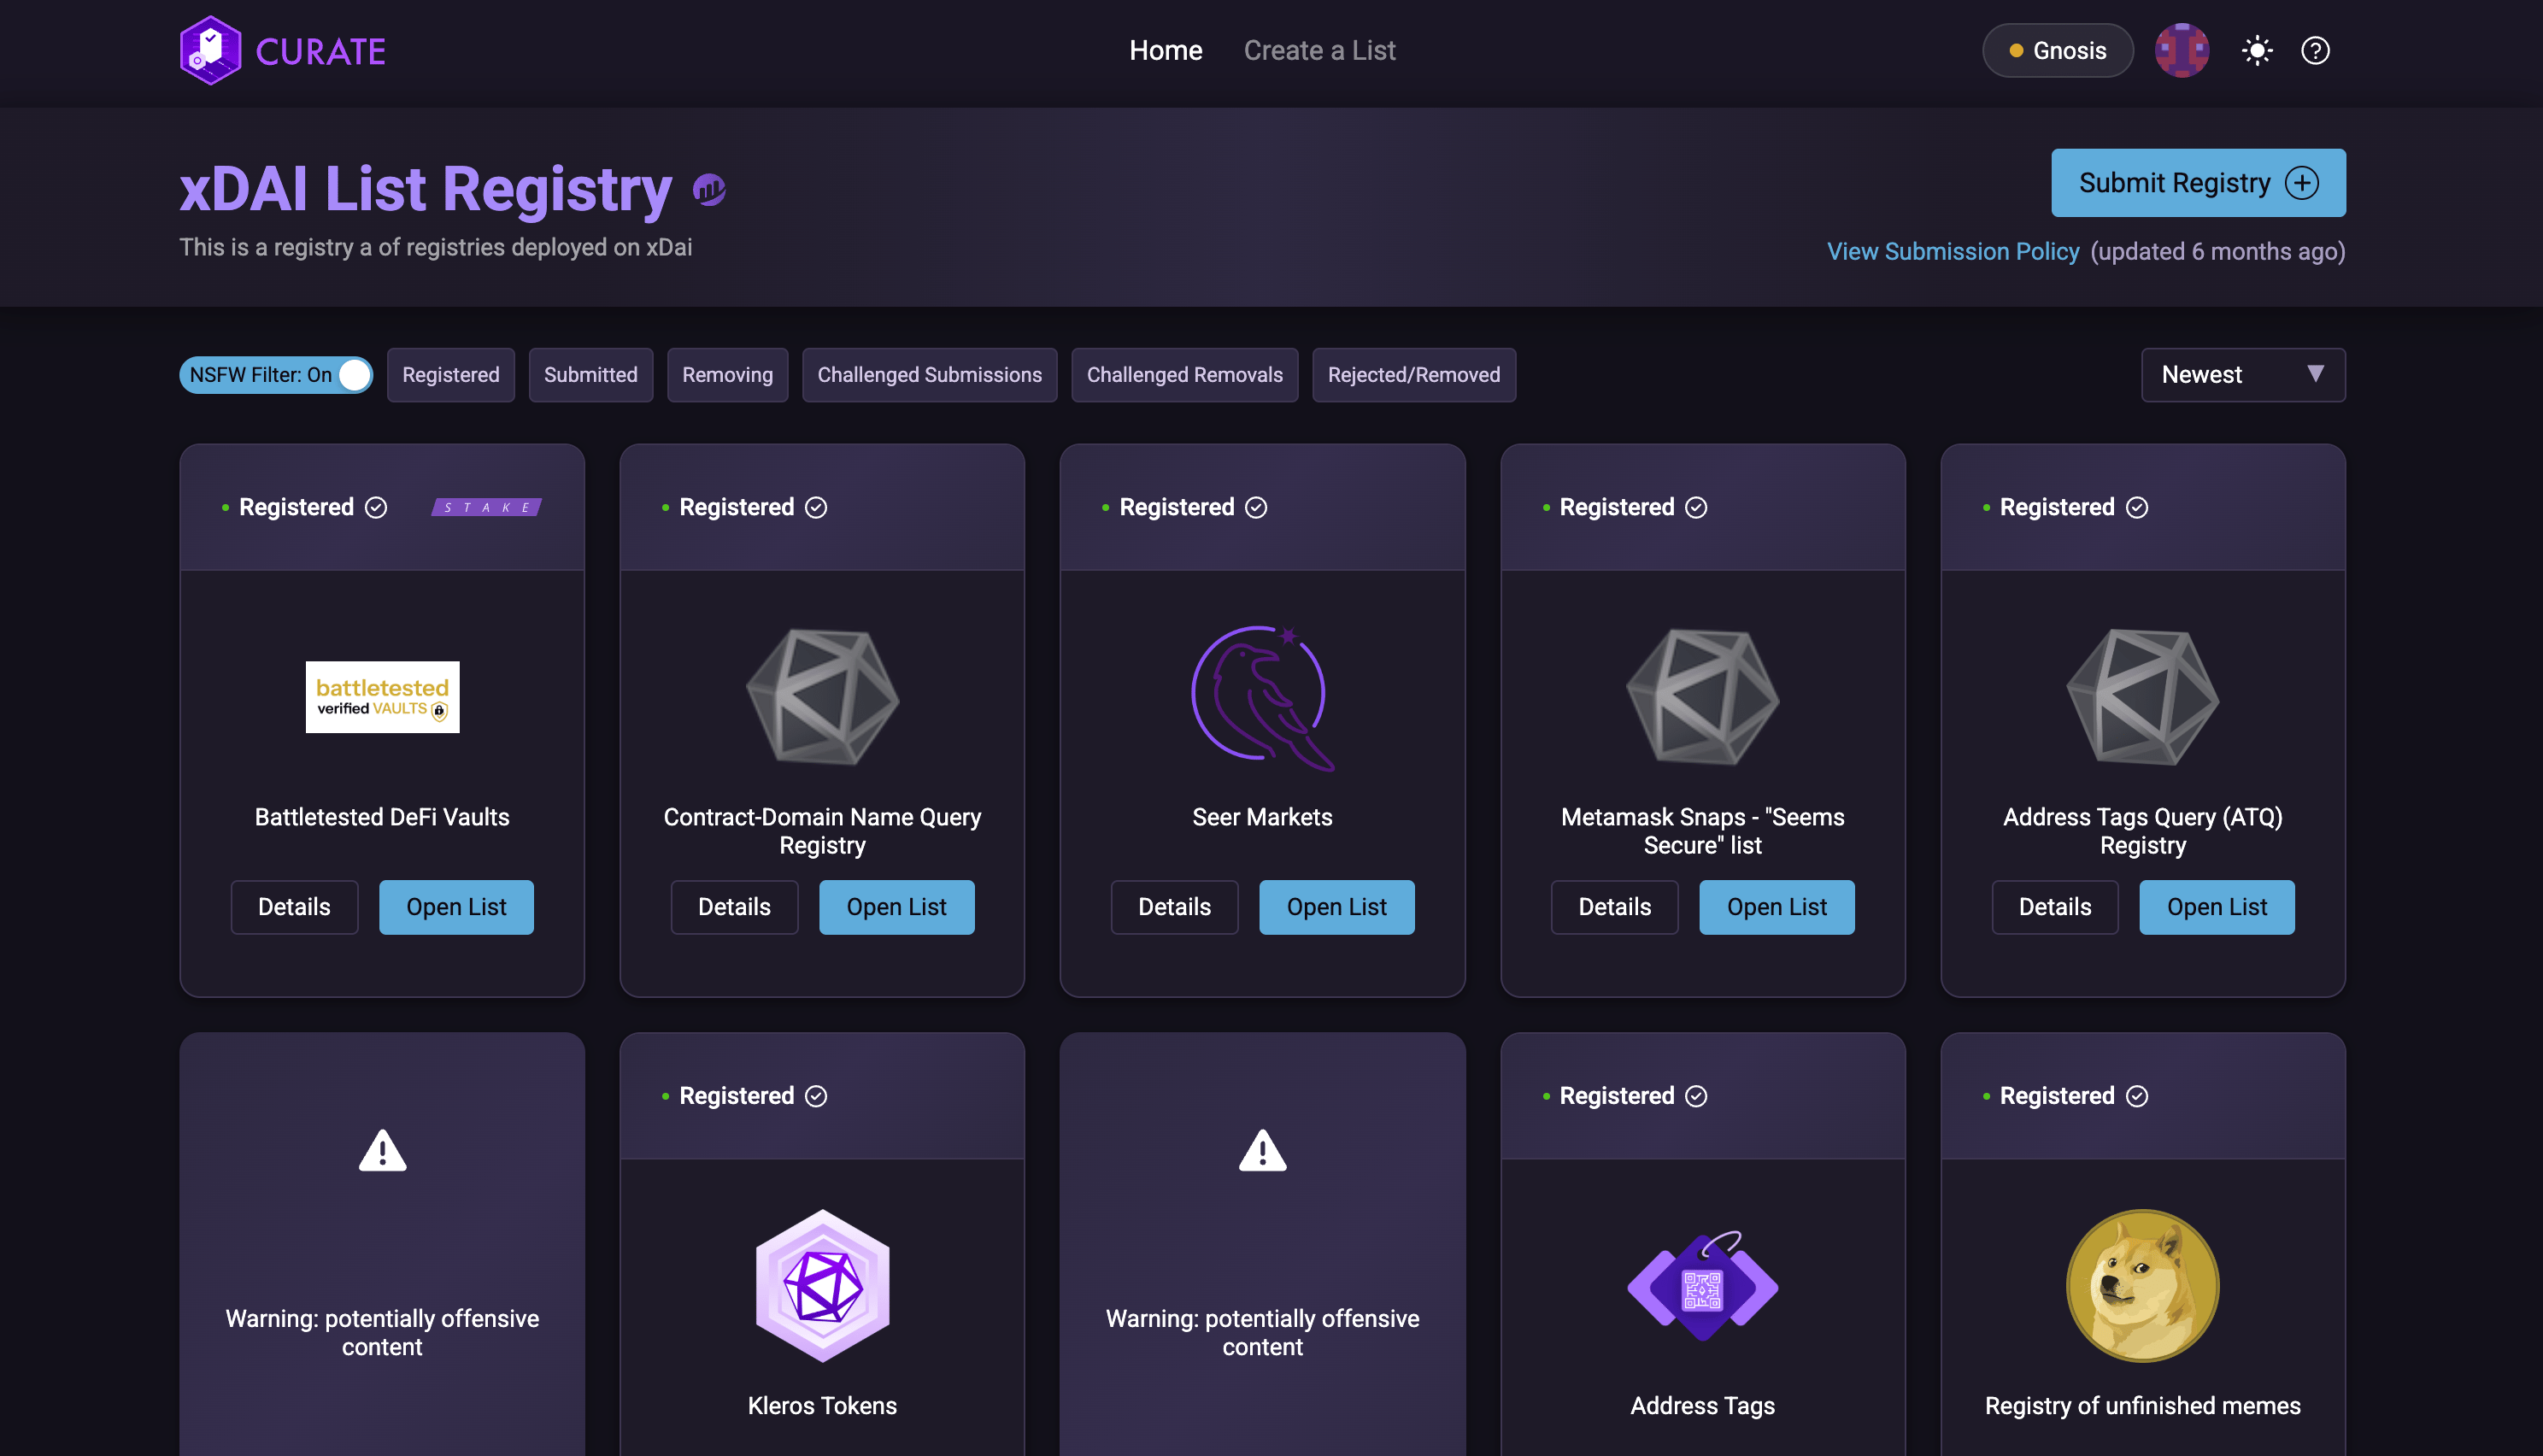Click the Registered checkmark icon on Seer Markets card
2543x1456 pixels.
1256,508
